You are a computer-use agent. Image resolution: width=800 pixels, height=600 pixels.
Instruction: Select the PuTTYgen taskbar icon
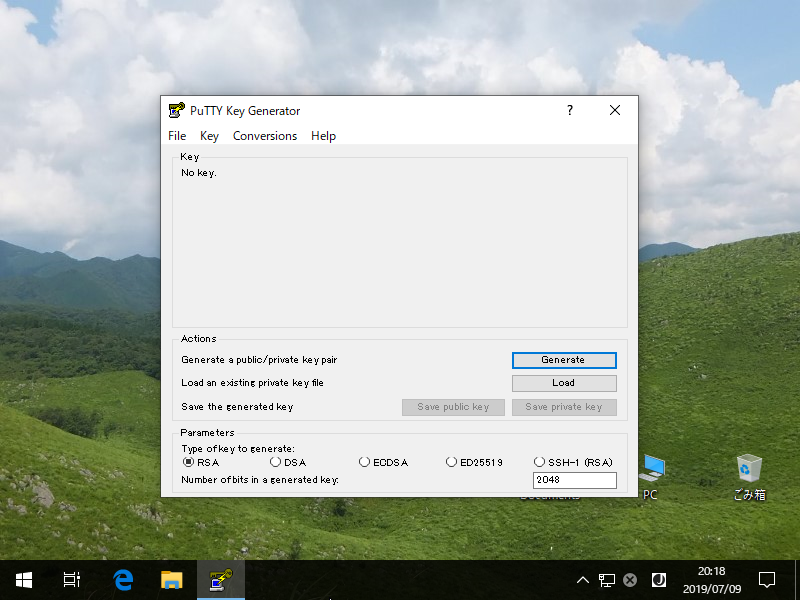[221, 580]
